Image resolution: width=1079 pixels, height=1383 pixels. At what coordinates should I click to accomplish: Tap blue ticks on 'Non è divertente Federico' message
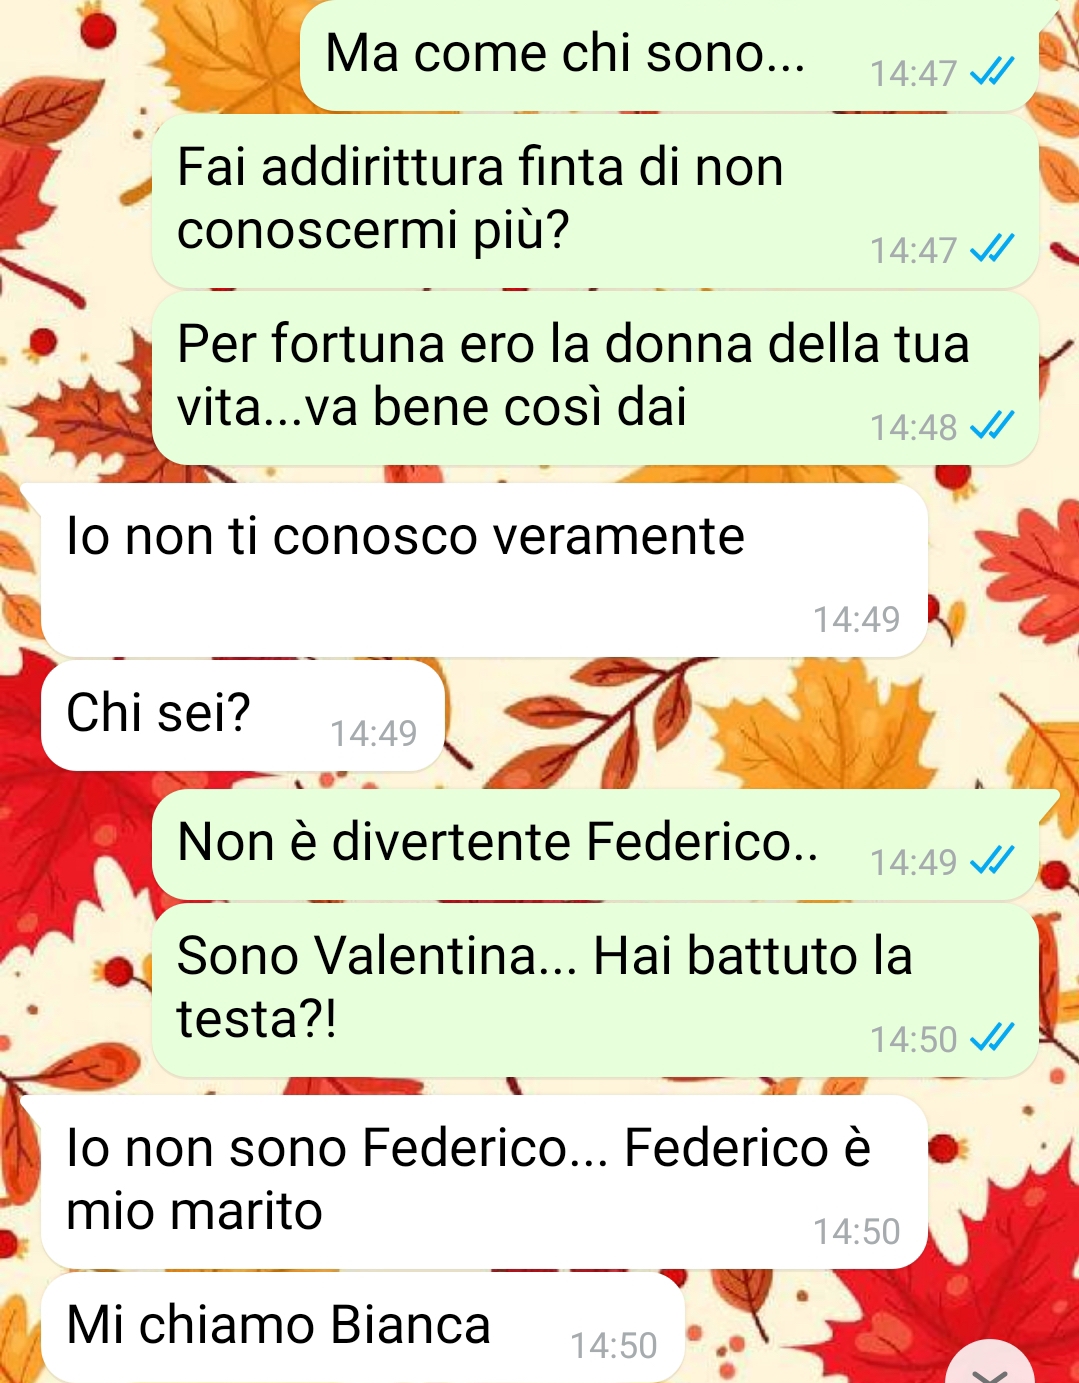[x=992, y=860]
